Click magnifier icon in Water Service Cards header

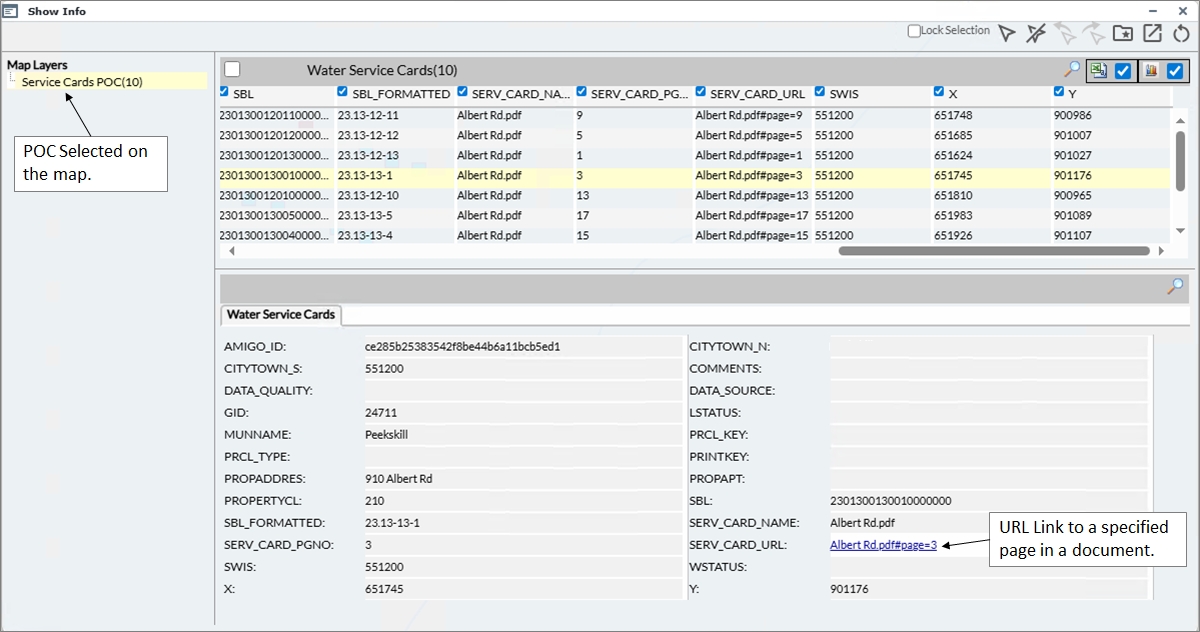1071,70
